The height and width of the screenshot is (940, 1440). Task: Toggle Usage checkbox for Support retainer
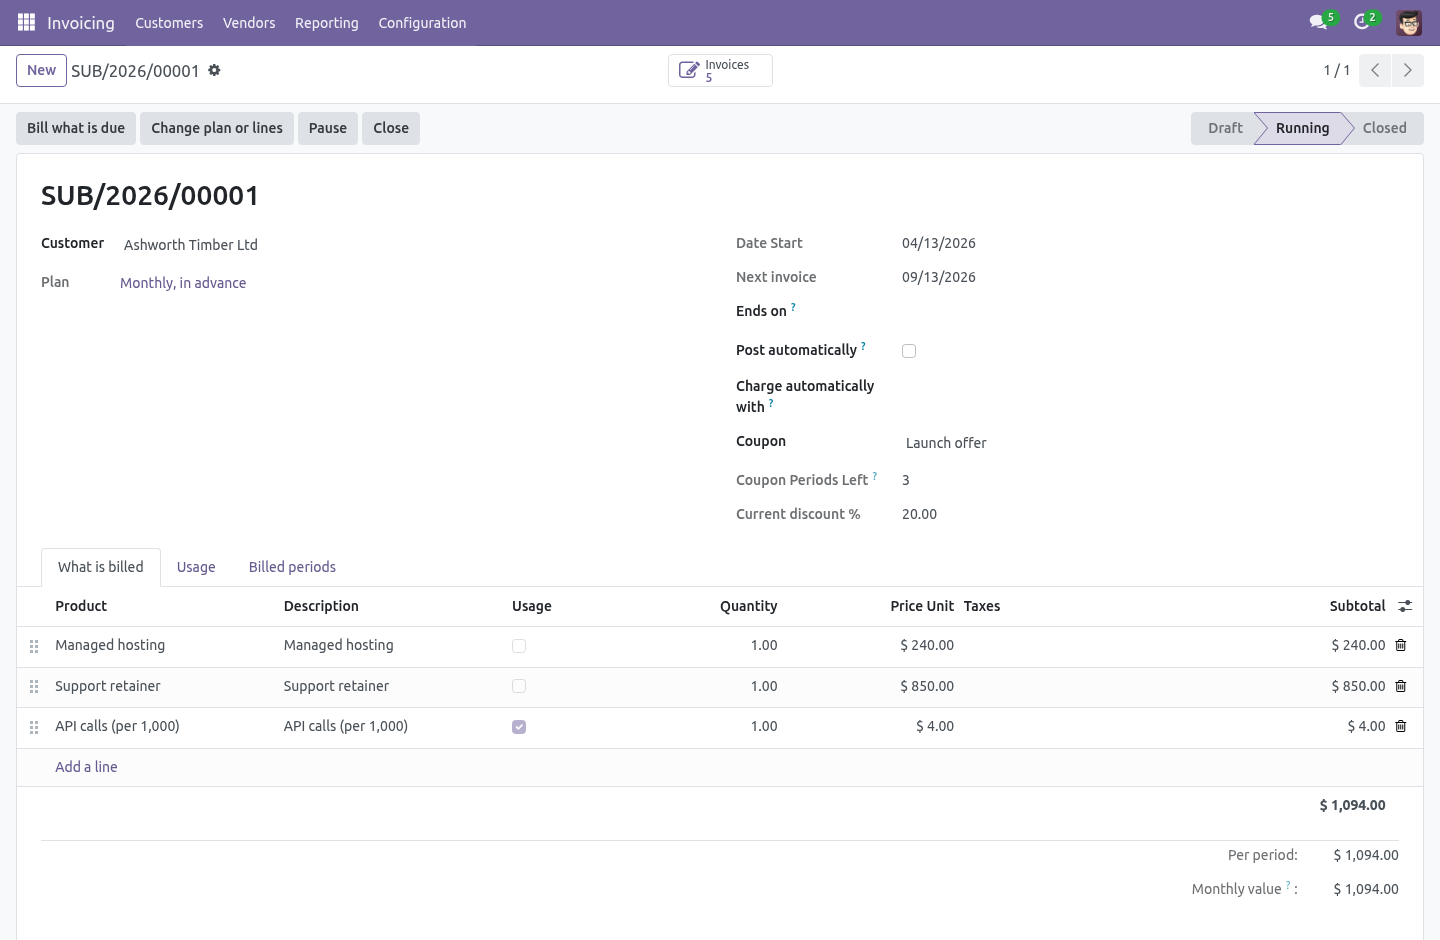519,686
